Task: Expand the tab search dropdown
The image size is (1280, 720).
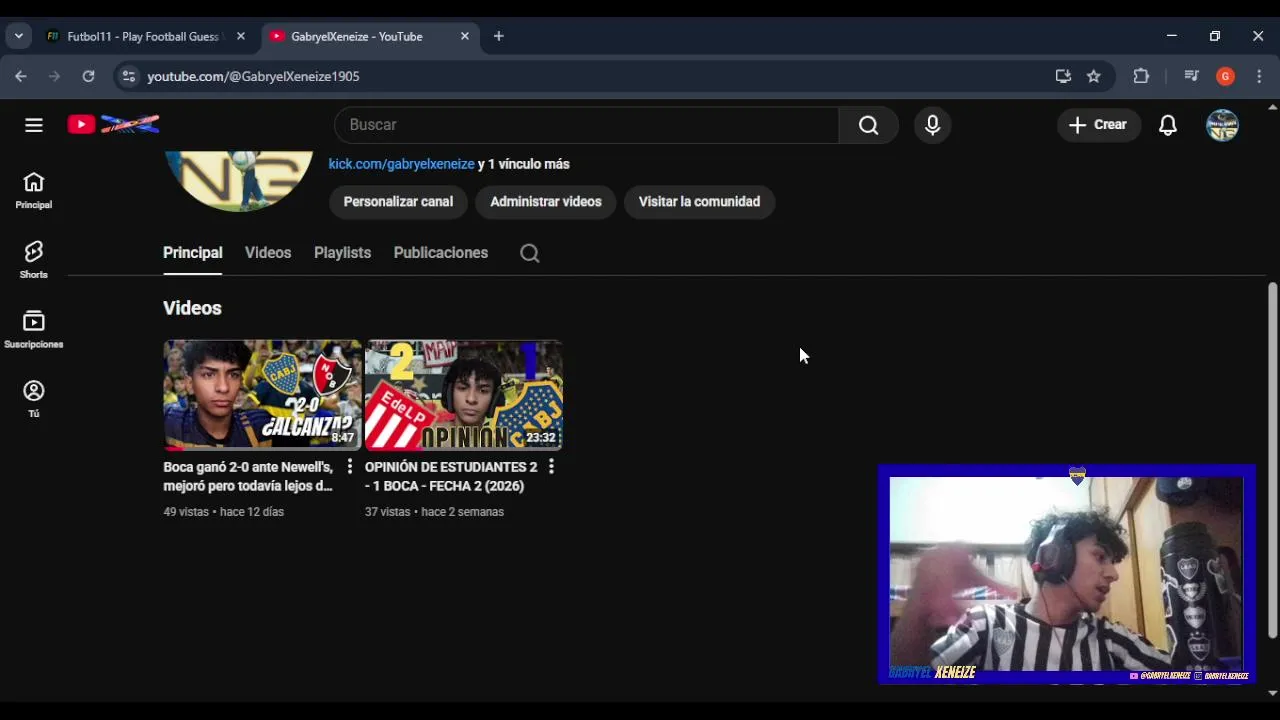Action: (18, 36)
